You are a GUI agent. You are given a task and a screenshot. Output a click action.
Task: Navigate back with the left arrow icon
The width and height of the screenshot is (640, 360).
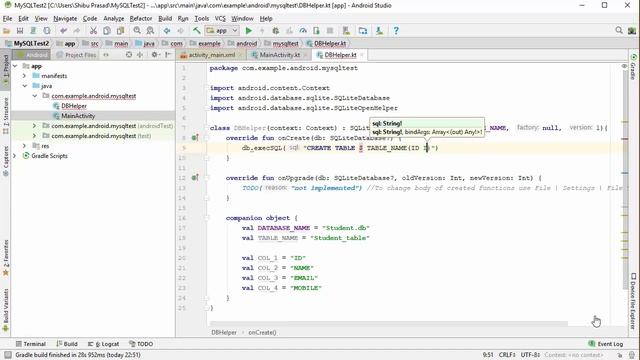tap(167, 31)
